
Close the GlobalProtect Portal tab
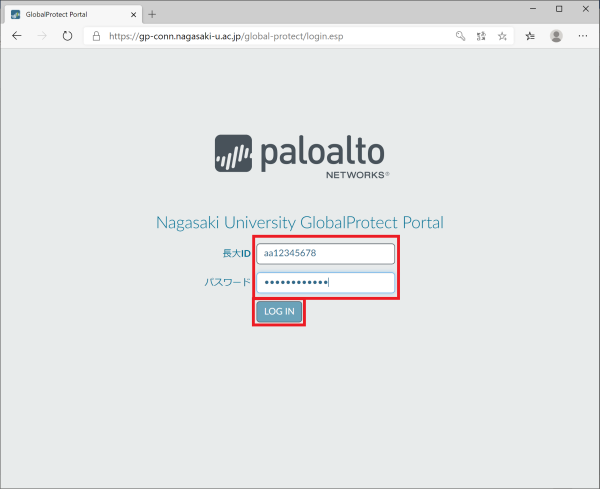pyautogui.click(x=134, y=13)
